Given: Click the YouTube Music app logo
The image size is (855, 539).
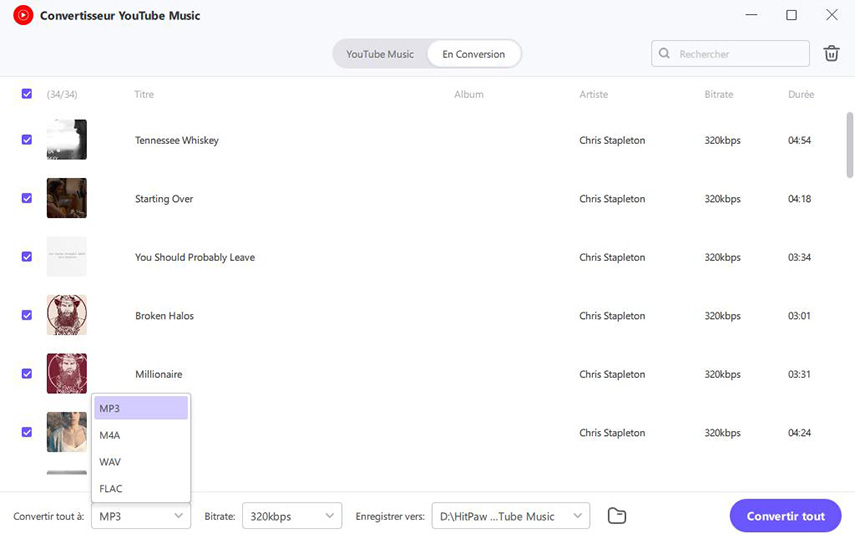Looking at the screenshot, I should pos(23,16).
